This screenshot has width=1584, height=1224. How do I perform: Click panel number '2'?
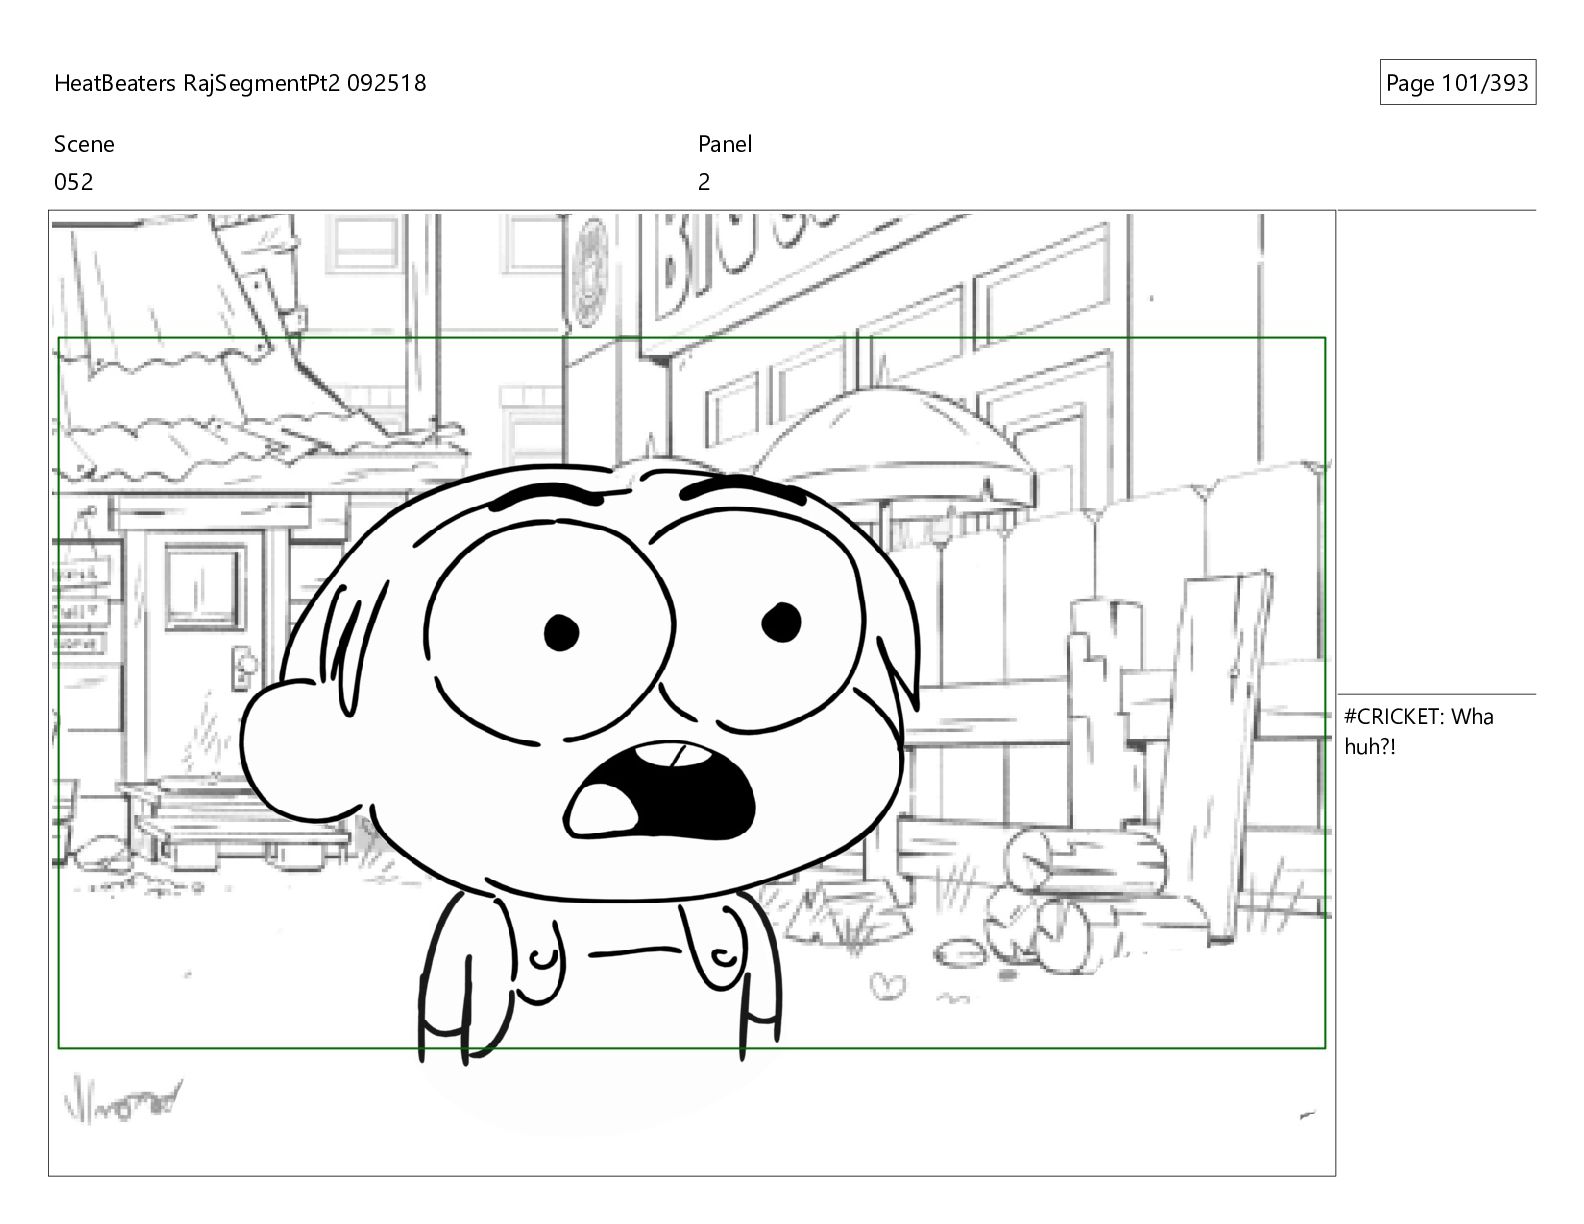click(x=704, y=182)
